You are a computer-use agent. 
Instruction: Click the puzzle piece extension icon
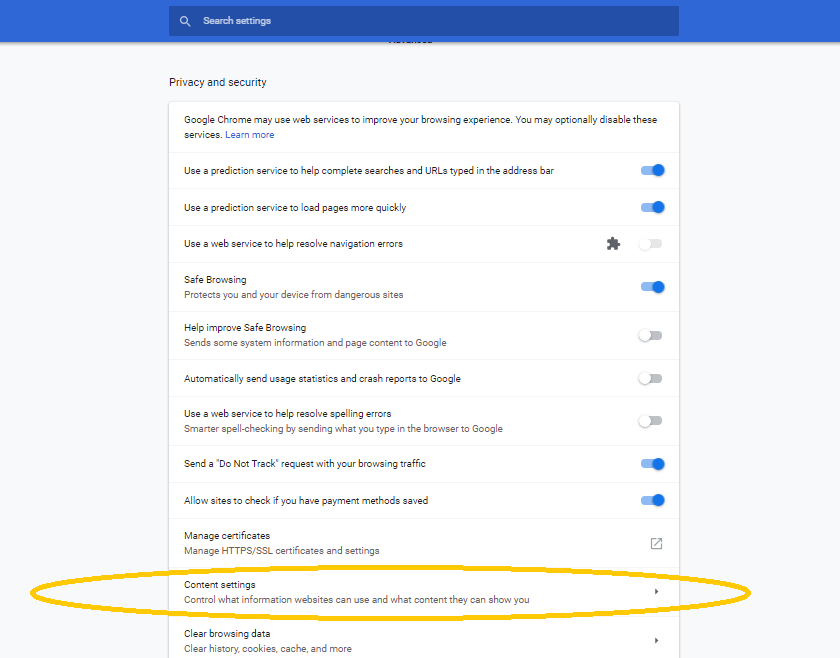coord(614,243)
